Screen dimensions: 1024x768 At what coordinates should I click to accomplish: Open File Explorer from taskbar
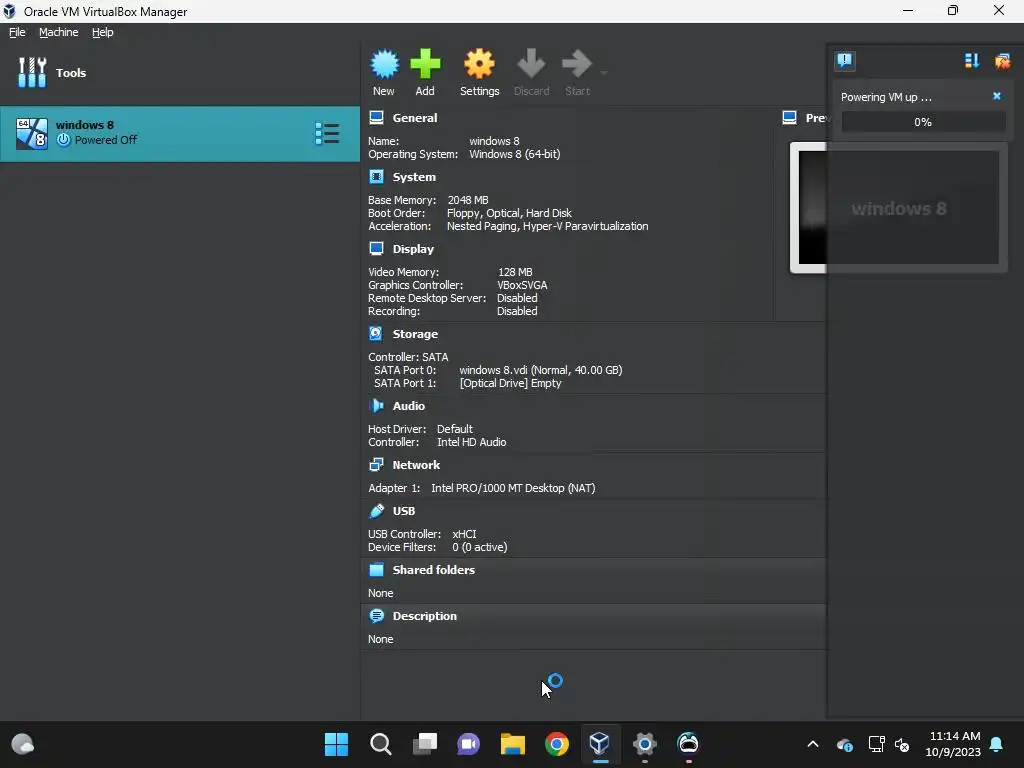(x=513, y=744)
